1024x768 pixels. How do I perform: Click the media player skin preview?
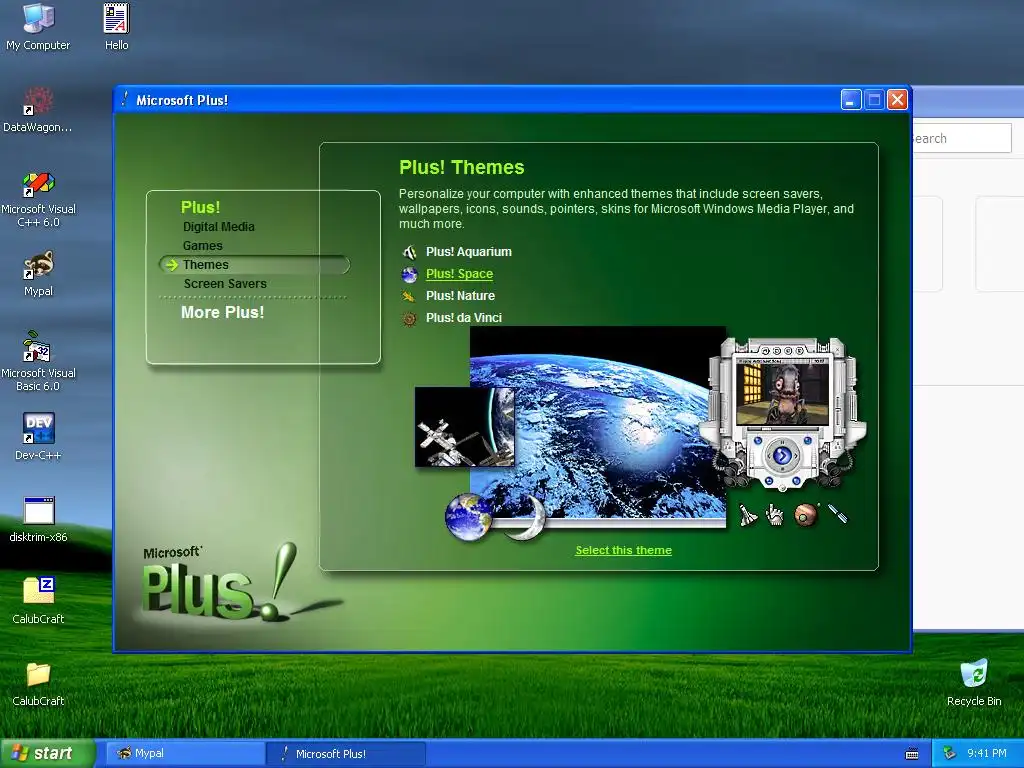coord(782,413)
